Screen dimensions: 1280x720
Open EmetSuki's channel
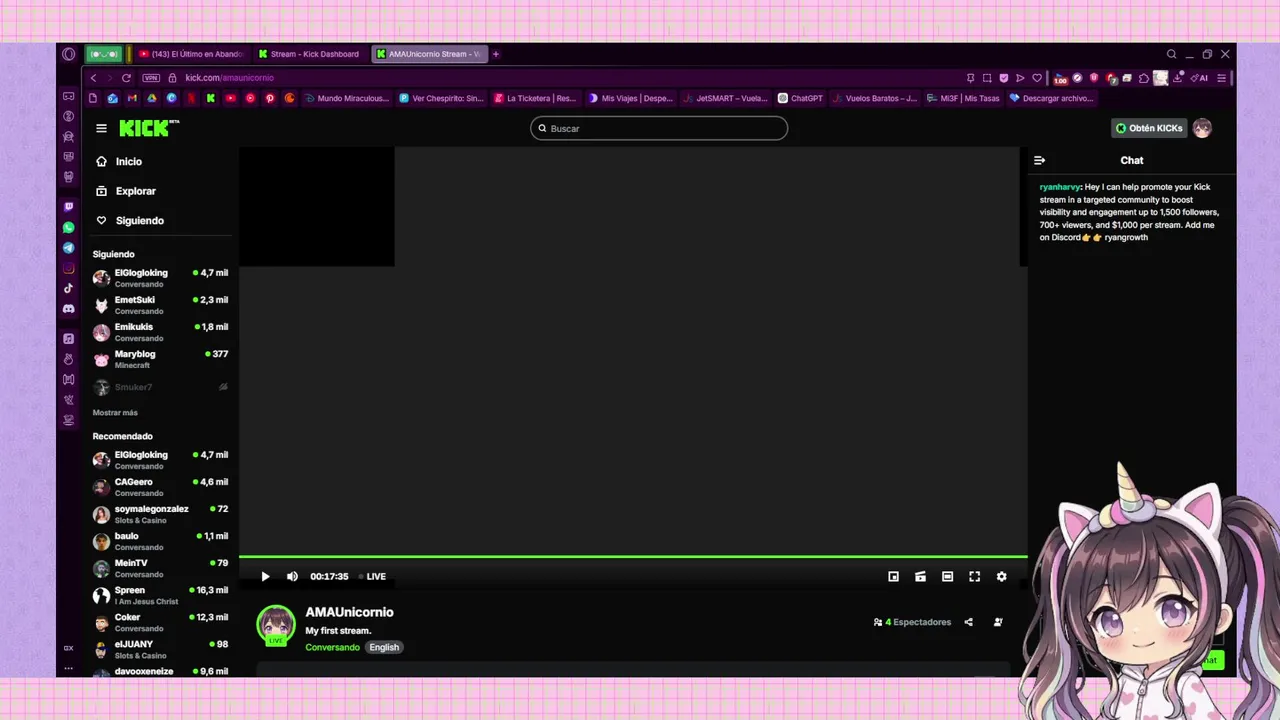(x=160, y=305)
